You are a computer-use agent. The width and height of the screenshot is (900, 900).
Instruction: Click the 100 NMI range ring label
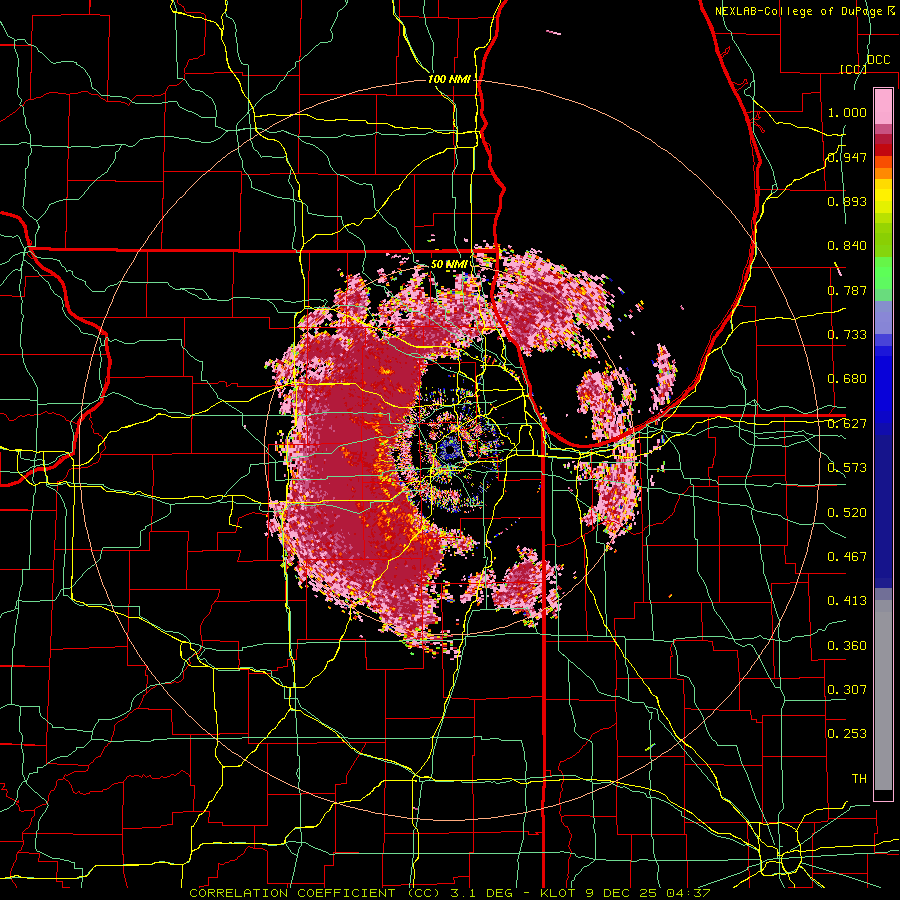click(449, 79)
